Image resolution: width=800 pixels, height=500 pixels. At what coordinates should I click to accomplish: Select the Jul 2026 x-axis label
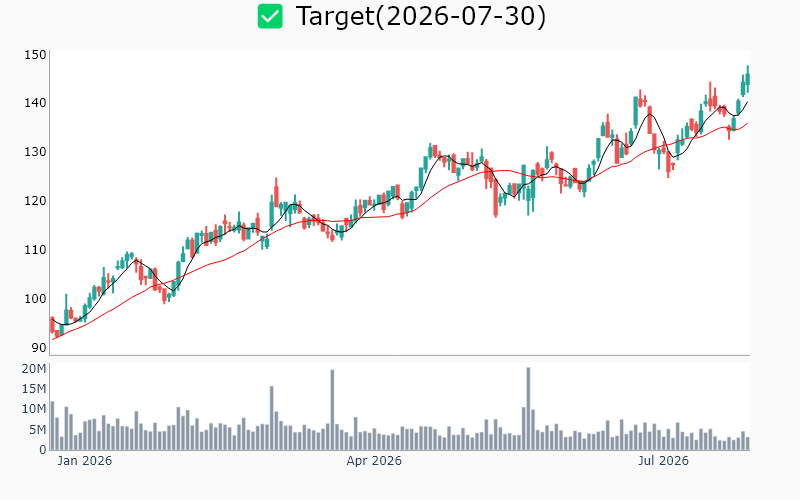[663, 461]
